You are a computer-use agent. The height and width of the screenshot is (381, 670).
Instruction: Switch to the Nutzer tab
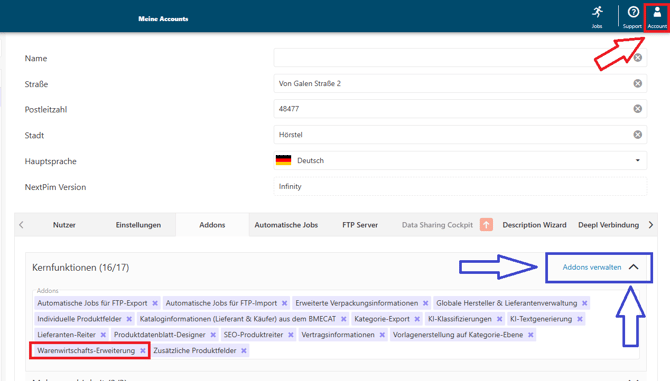(64, 225)
